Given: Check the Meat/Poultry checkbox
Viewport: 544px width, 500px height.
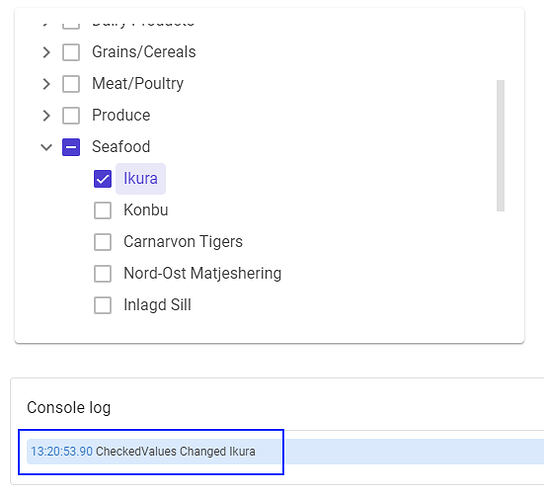Looking at the screenshot, I should 71,84.
